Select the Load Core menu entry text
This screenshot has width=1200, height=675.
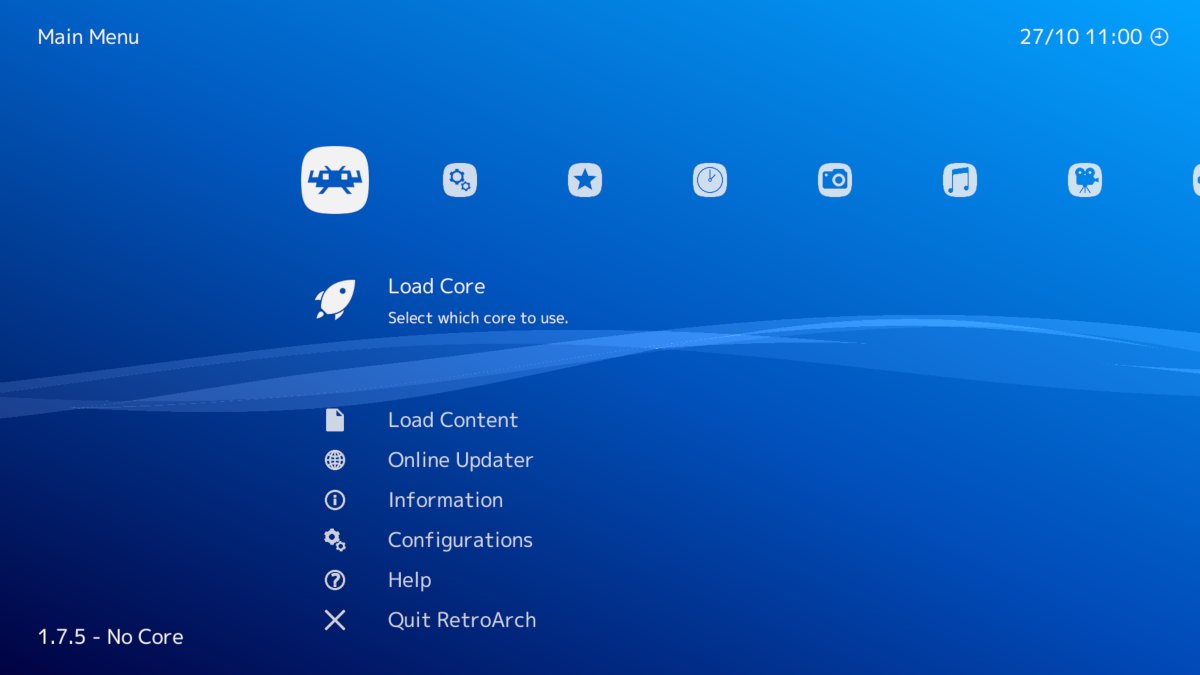click(x=436, y=286)
